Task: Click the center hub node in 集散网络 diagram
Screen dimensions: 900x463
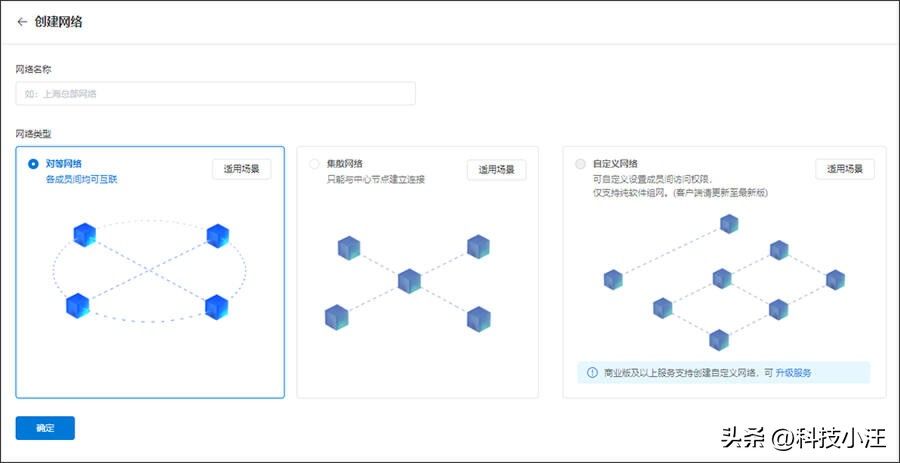Action: pos(409,281)
